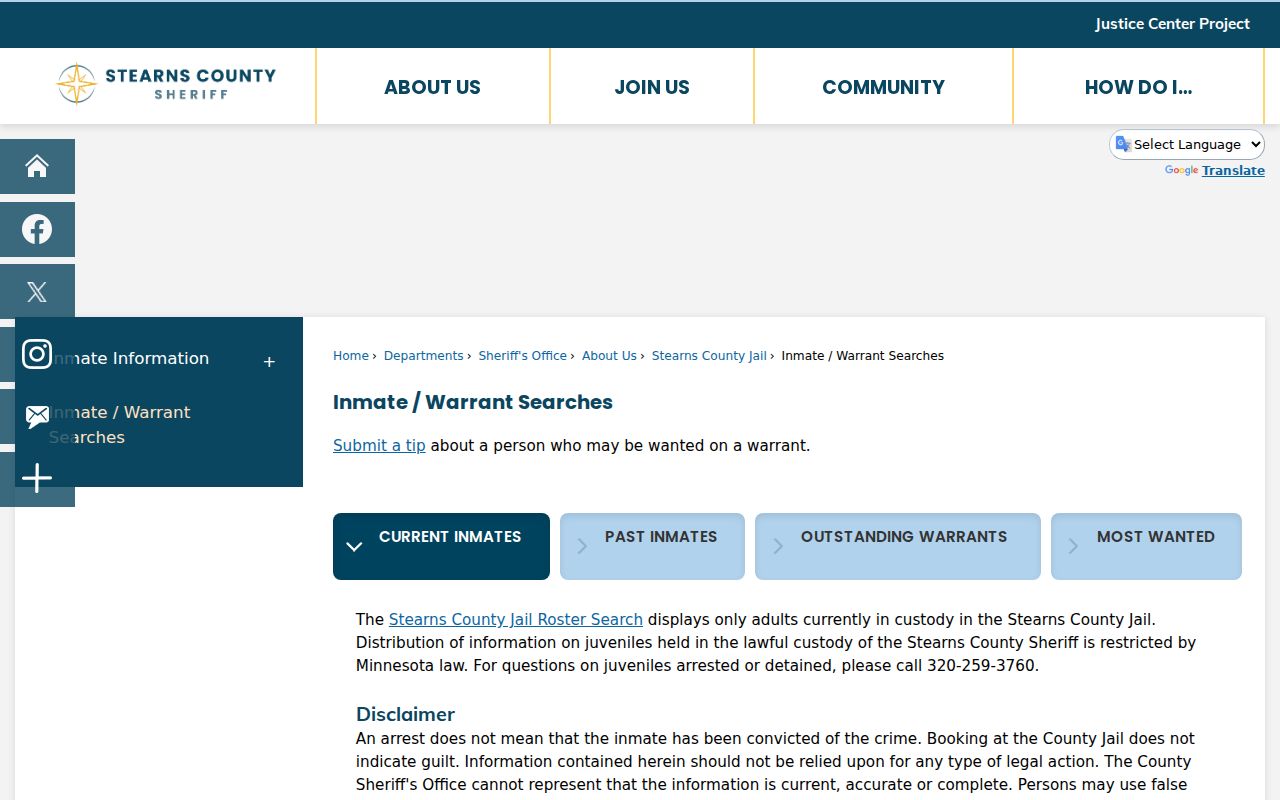The height and width of the screenshot is (800, 1280).
Task: Open the How Do I... menu
Action: (1138, 87)
